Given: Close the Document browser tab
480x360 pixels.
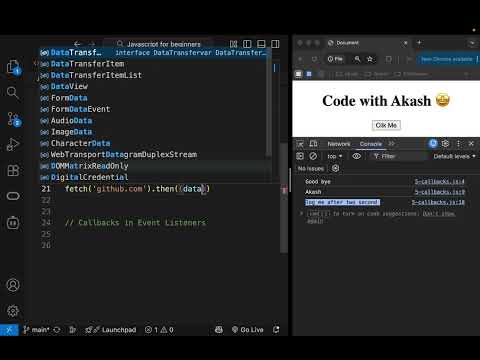Looking at the screenshot, I should pyautogui.click(x=405, y=43).
